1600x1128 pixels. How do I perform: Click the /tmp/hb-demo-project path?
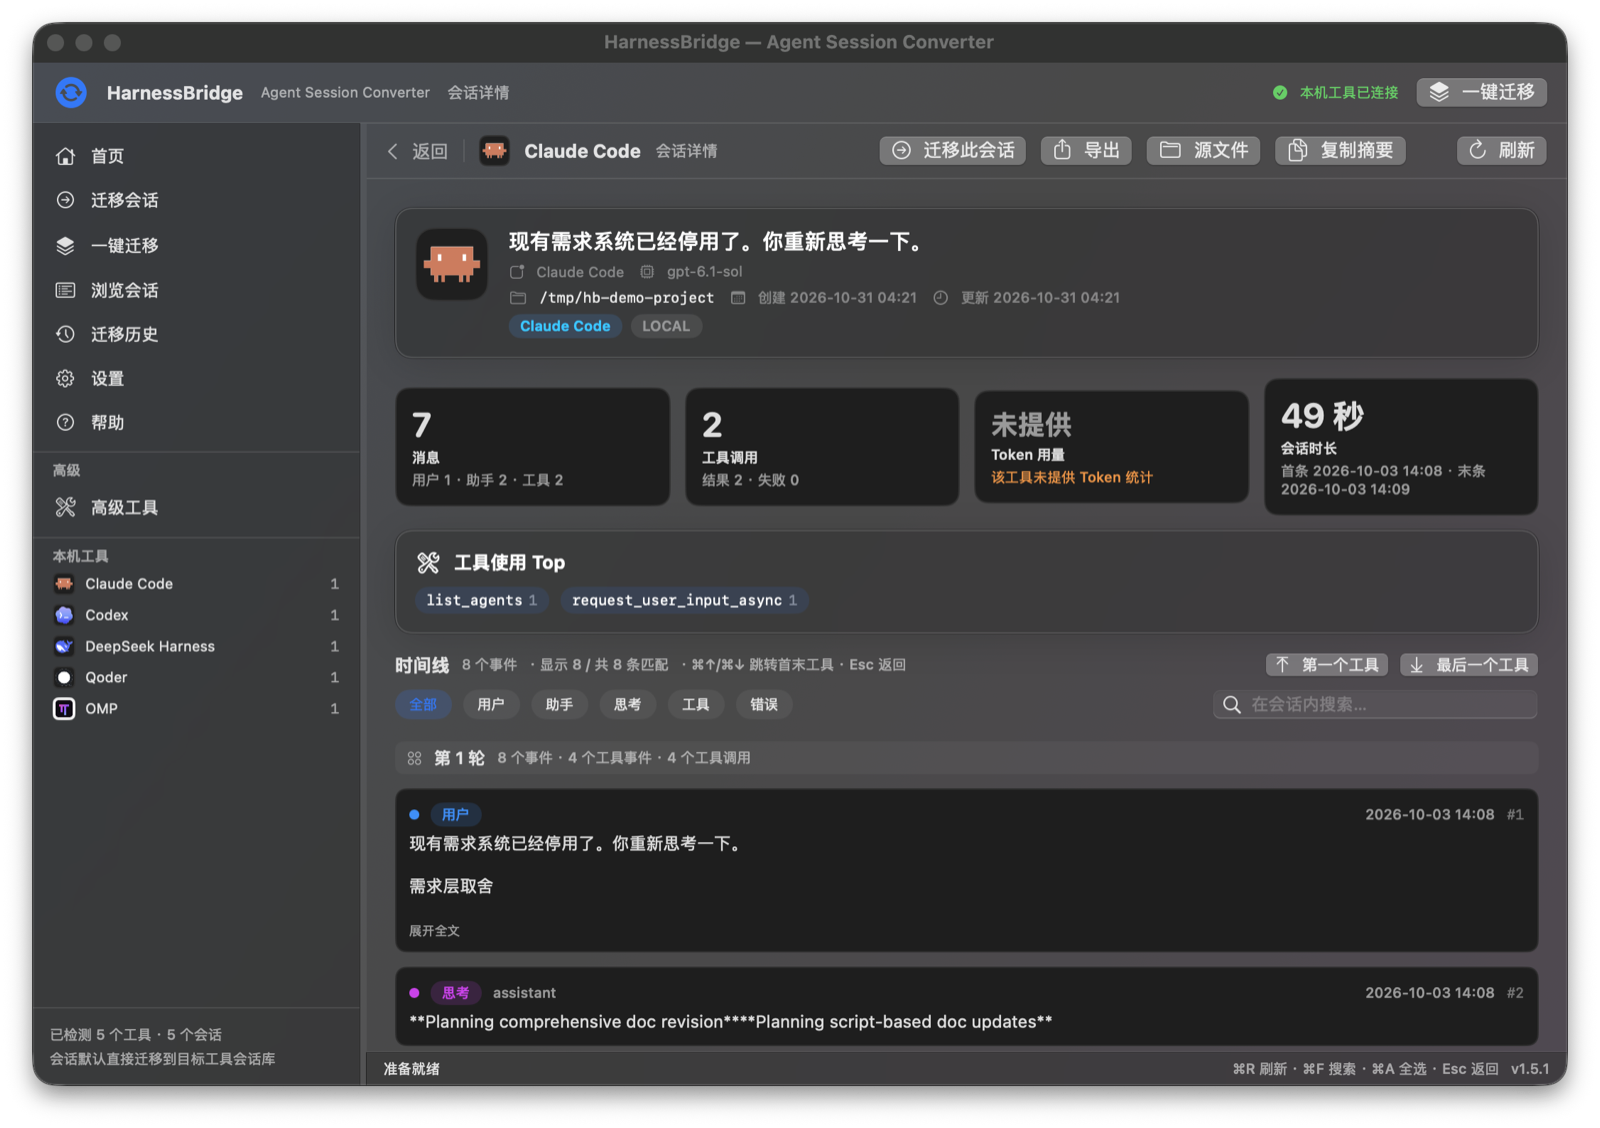(x=626, y=298)
